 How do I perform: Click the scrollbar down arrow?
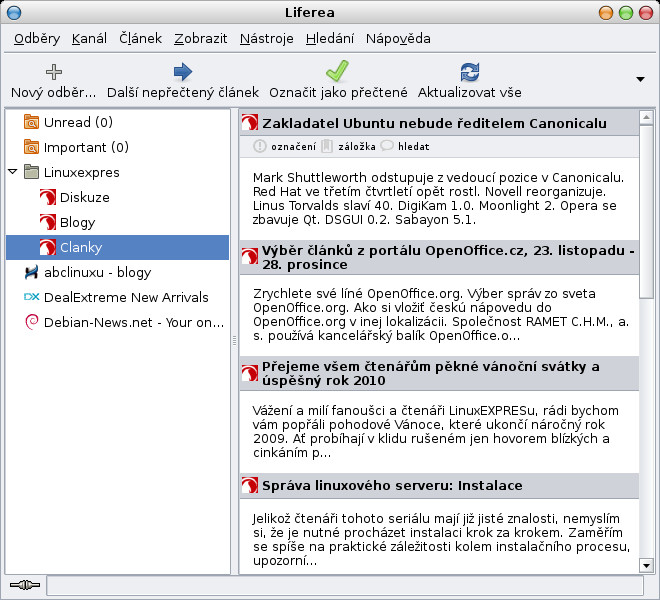[646, 565]
